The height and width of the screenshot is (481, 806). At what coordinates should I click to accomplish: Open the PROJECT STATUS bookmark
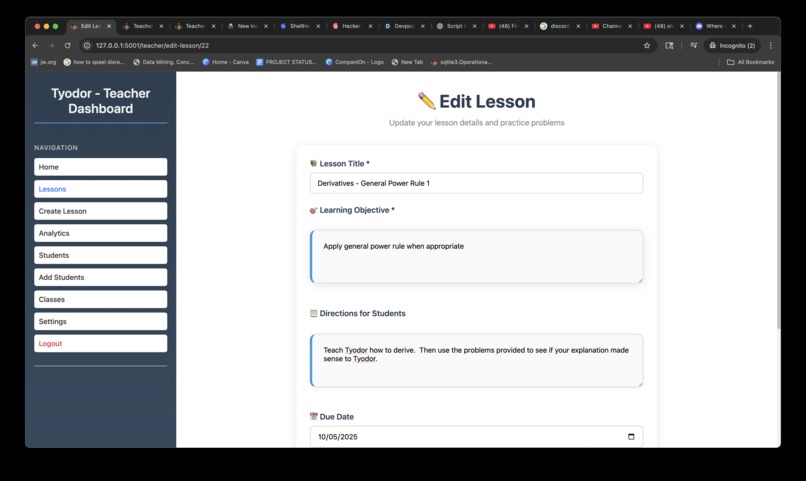286,62
